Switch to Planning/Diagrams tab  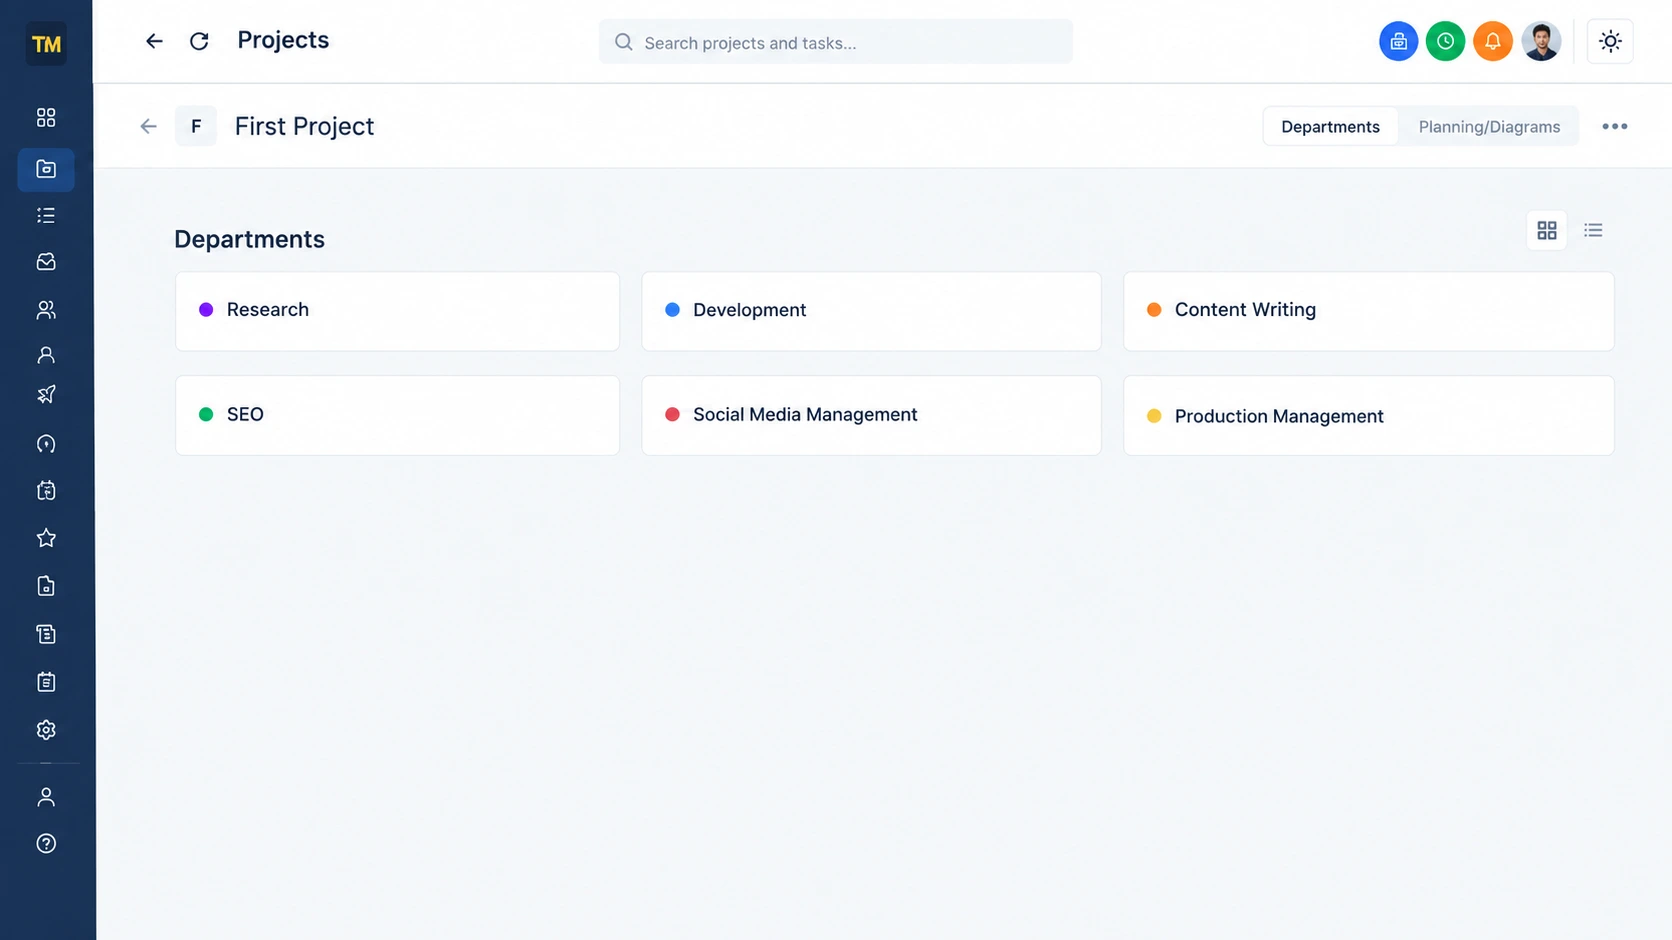tap(1489, 127)
